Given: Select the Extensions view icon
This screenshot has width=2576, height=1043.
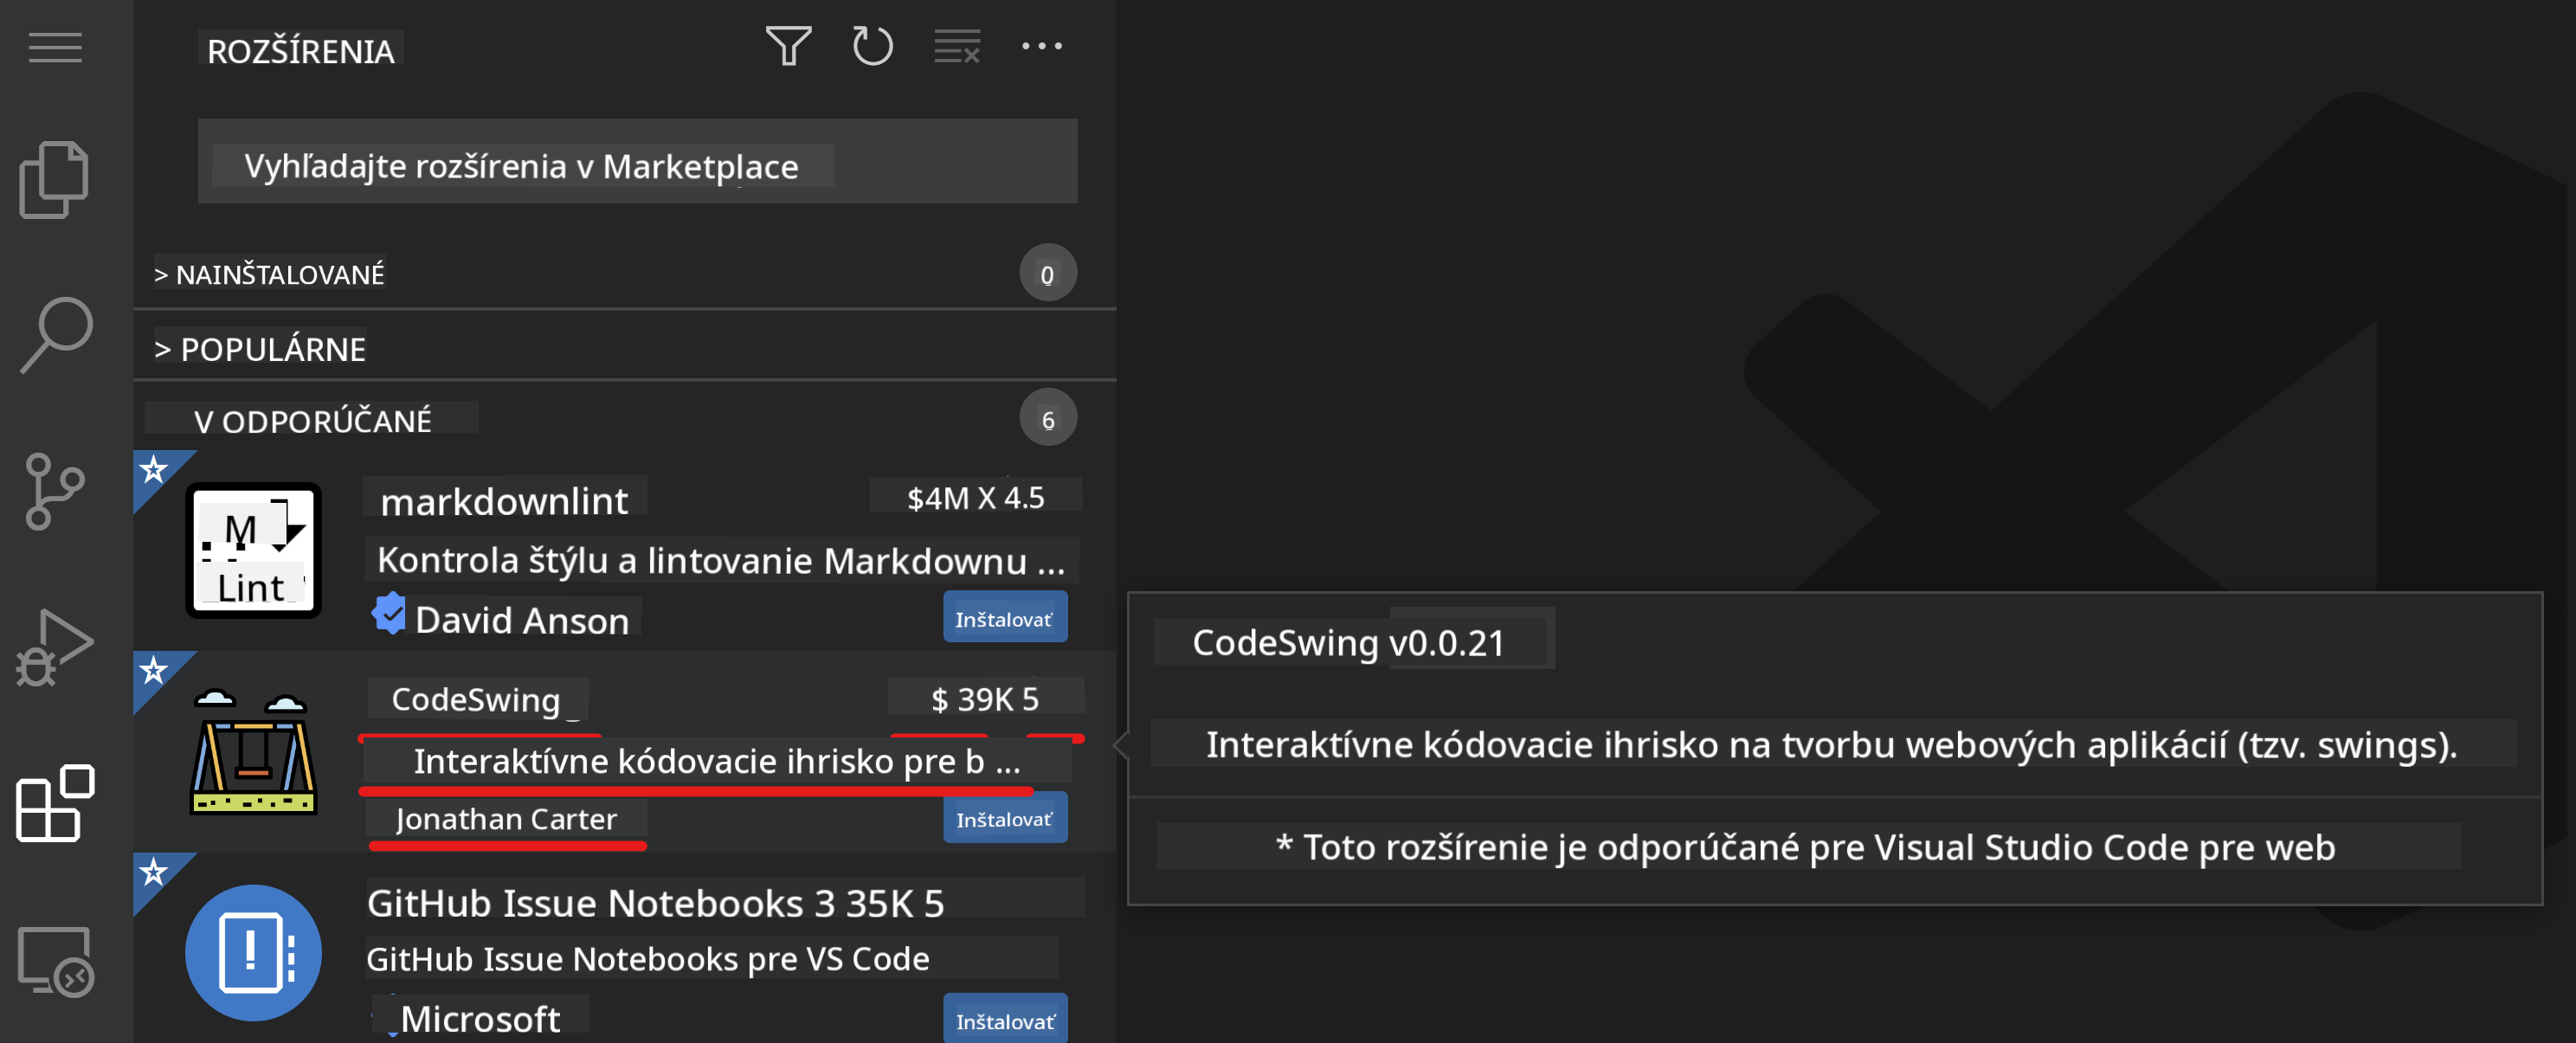Looking at the screenshot, I should coord(55,803).
